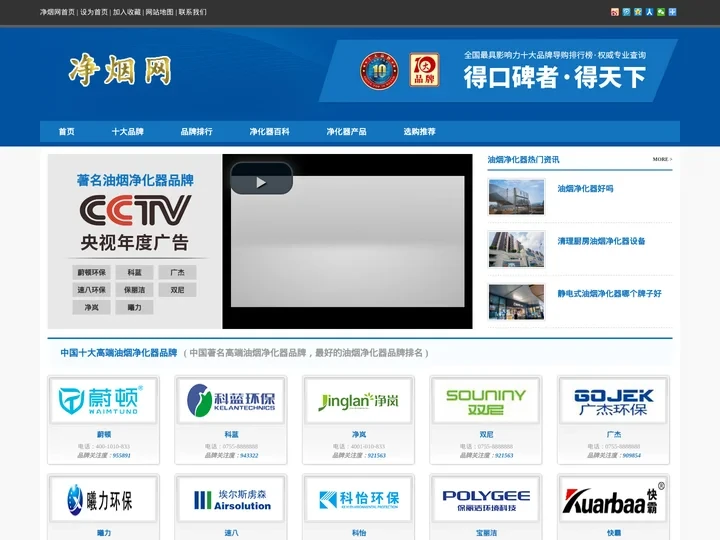Image resolution: width=720 pixels, height=540 pixels.
Task: Open the 净化器产品 navigation tab
Action: 346,131
